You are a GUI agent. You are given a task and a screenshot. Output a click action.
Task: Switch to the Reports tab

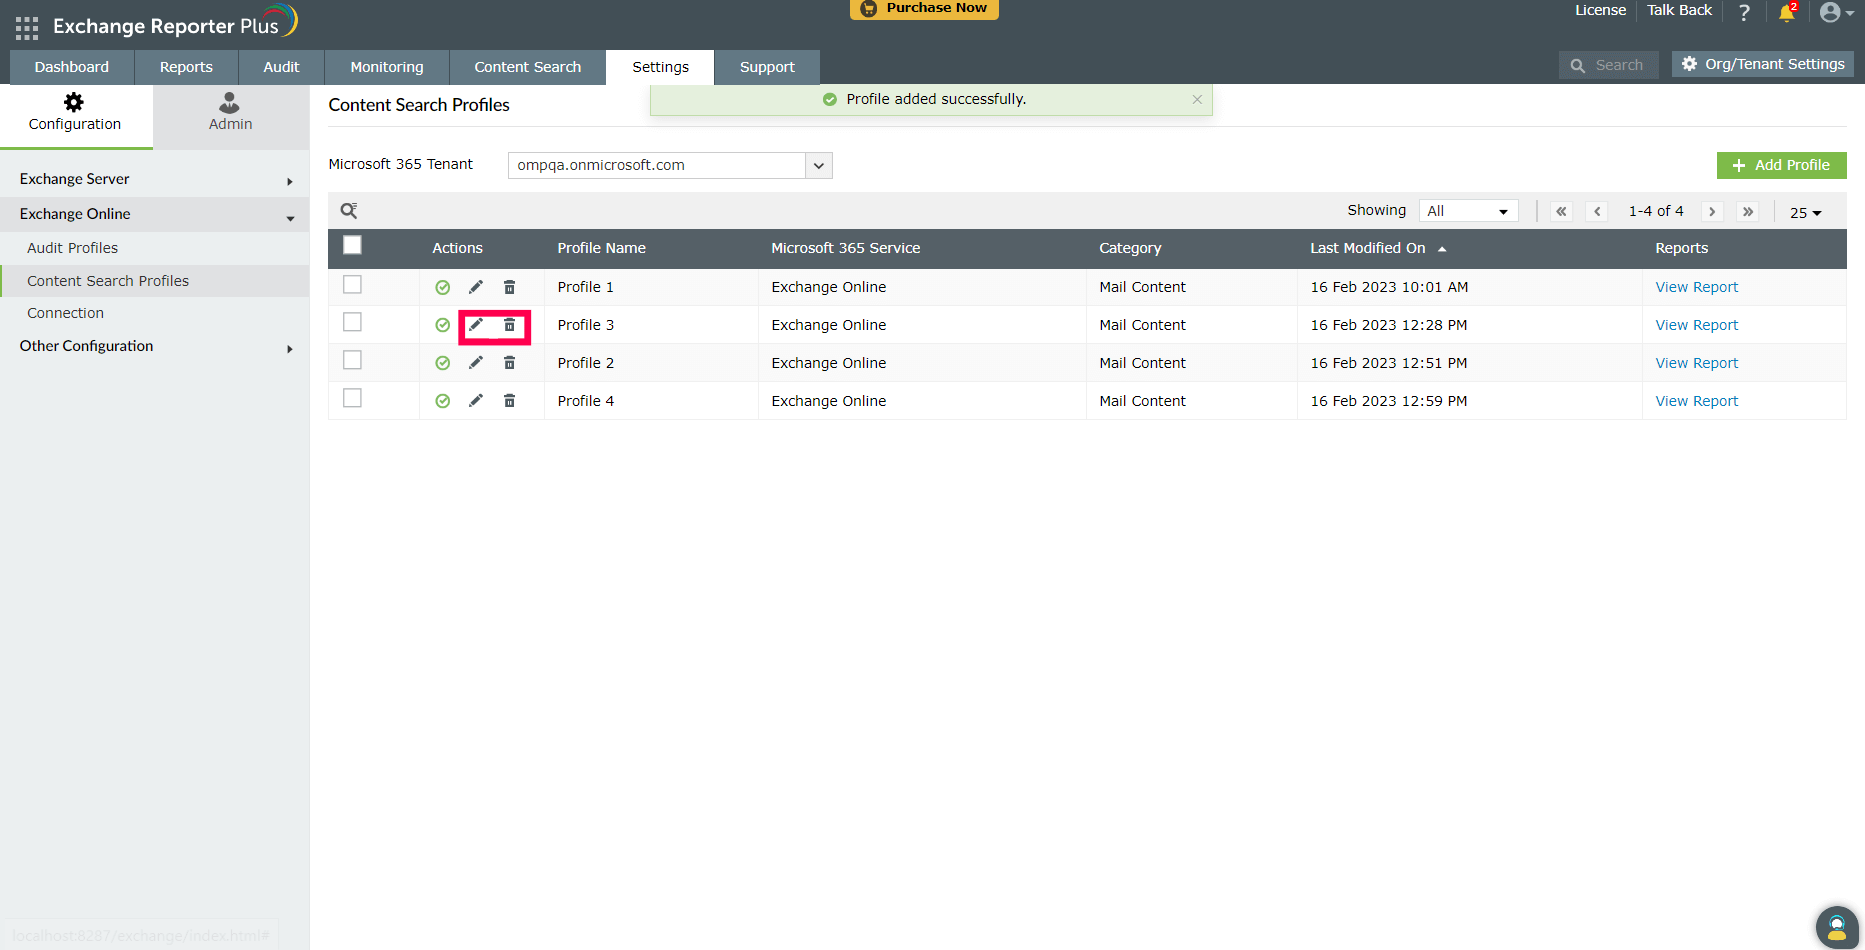tap(186, 67)
